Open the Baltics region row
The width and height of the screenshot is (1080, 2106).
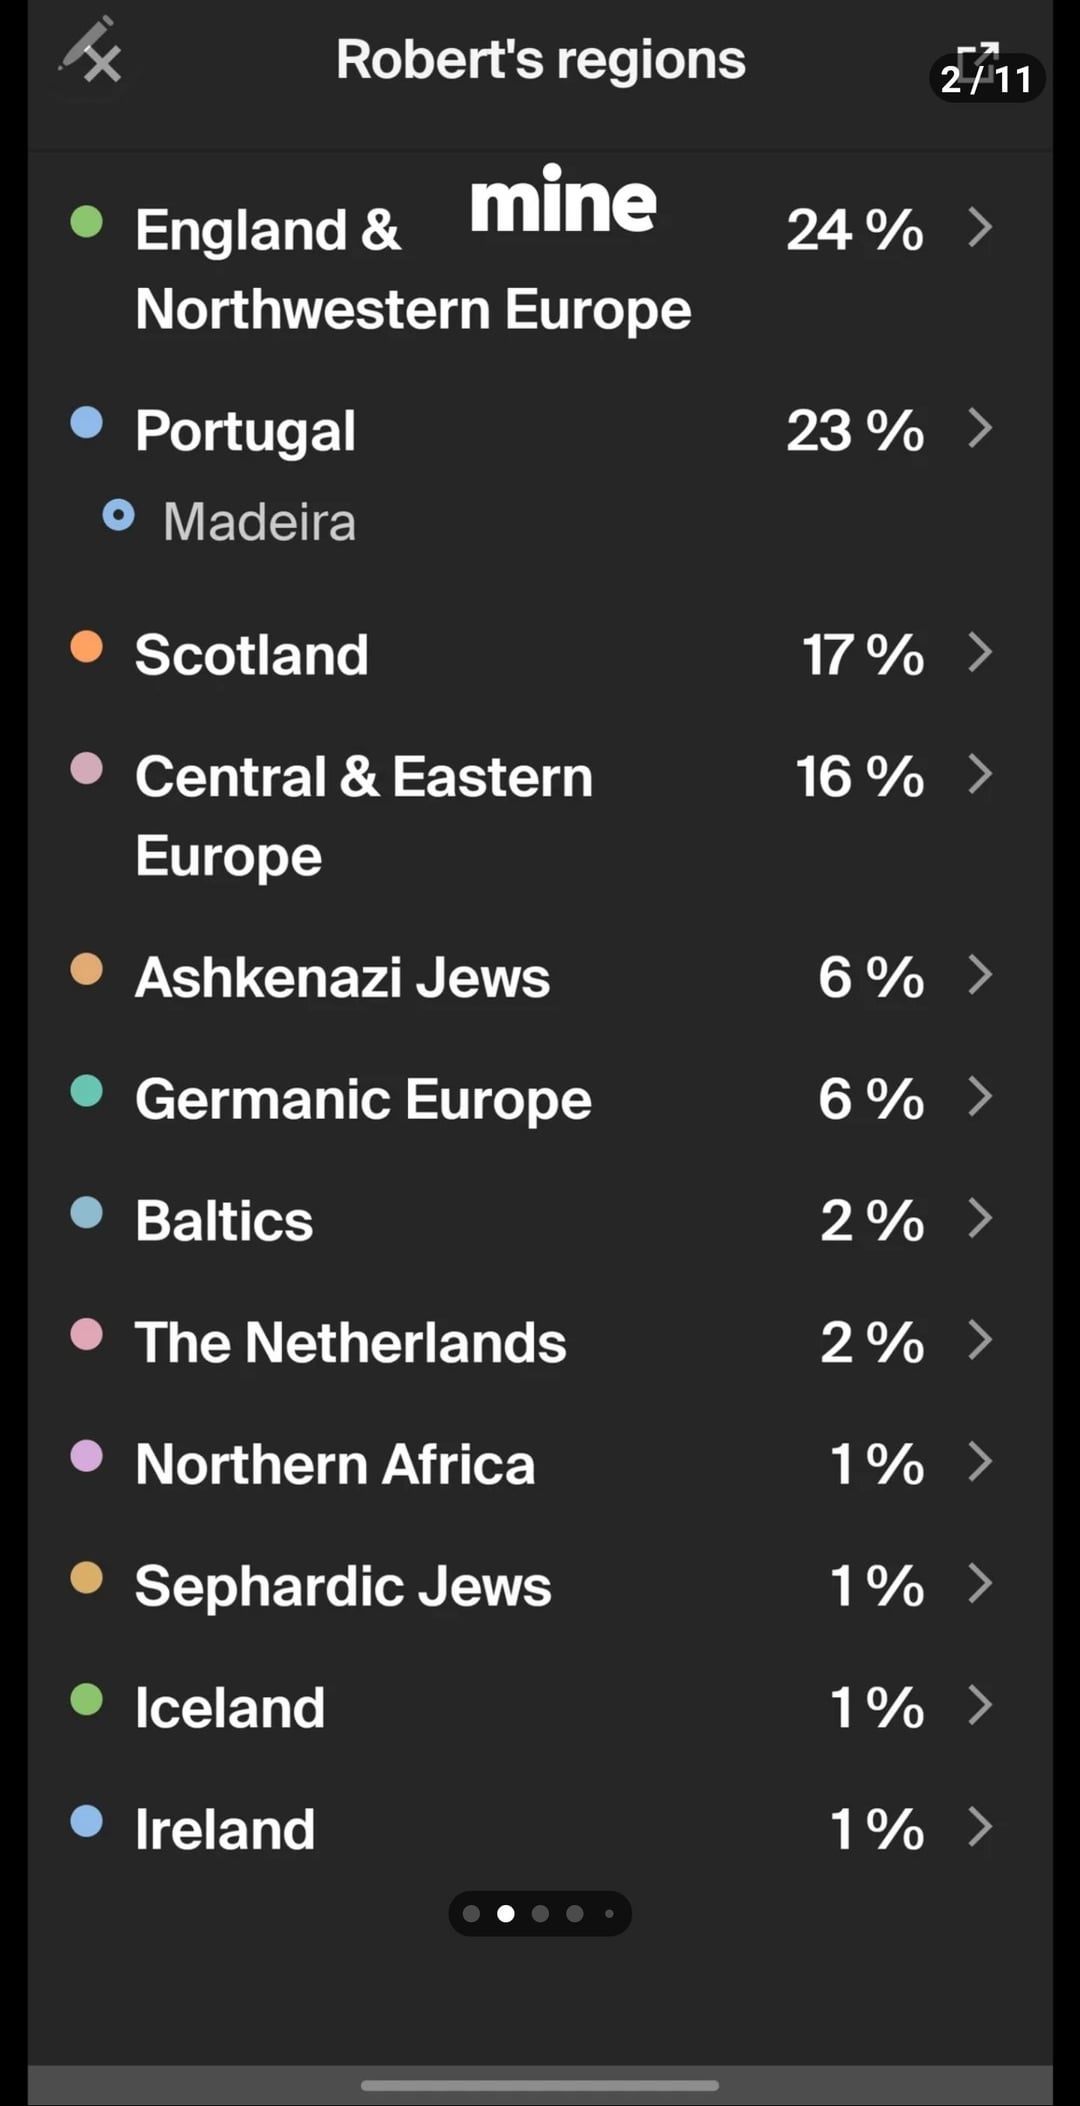540,1219
